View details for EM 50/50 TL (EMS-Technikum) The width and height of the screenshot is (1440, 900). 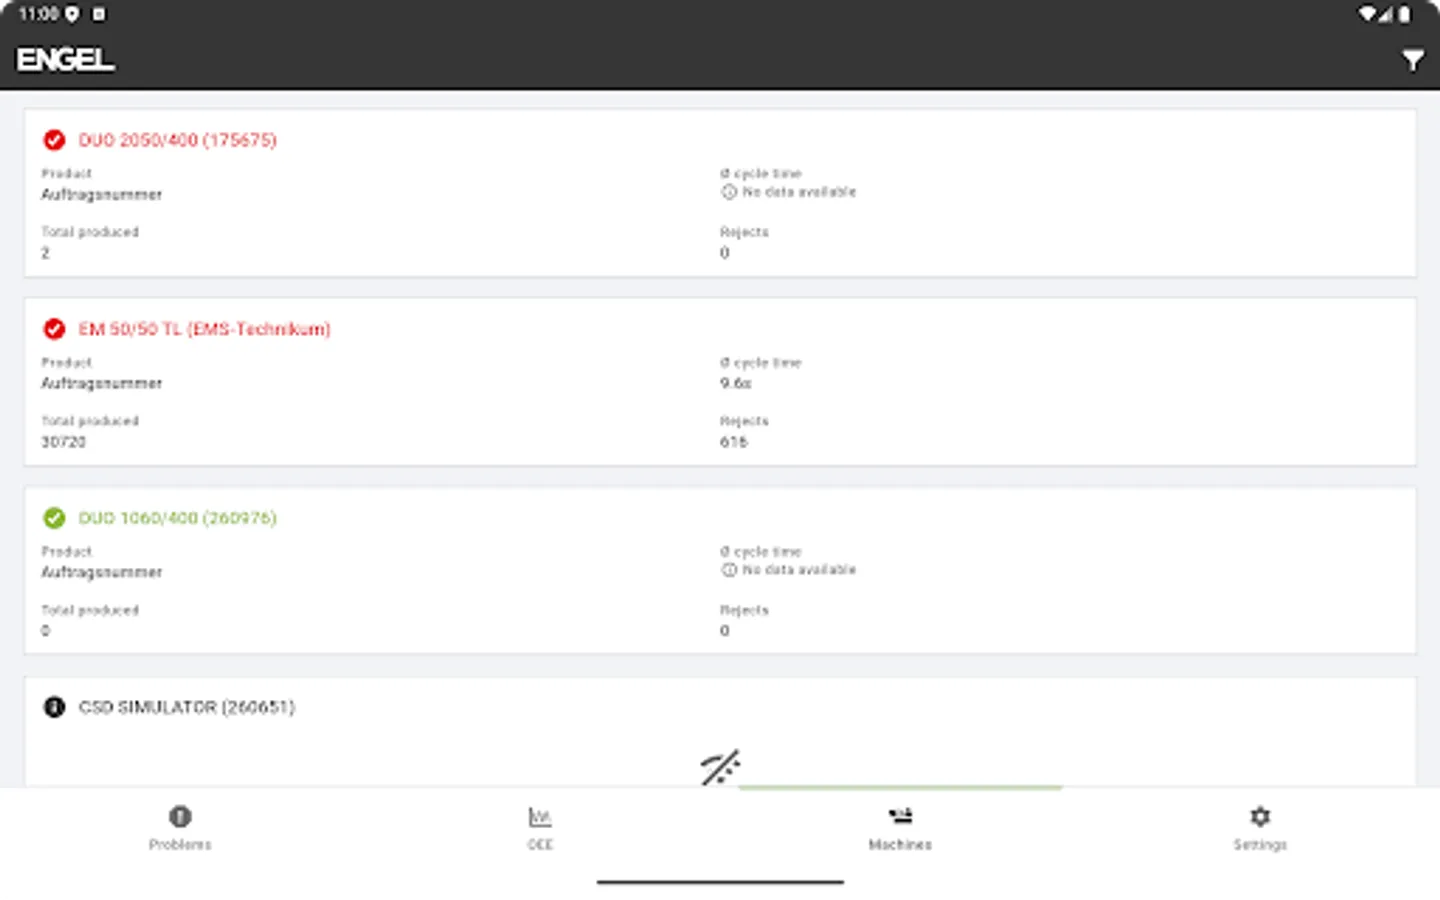[205, 329]
